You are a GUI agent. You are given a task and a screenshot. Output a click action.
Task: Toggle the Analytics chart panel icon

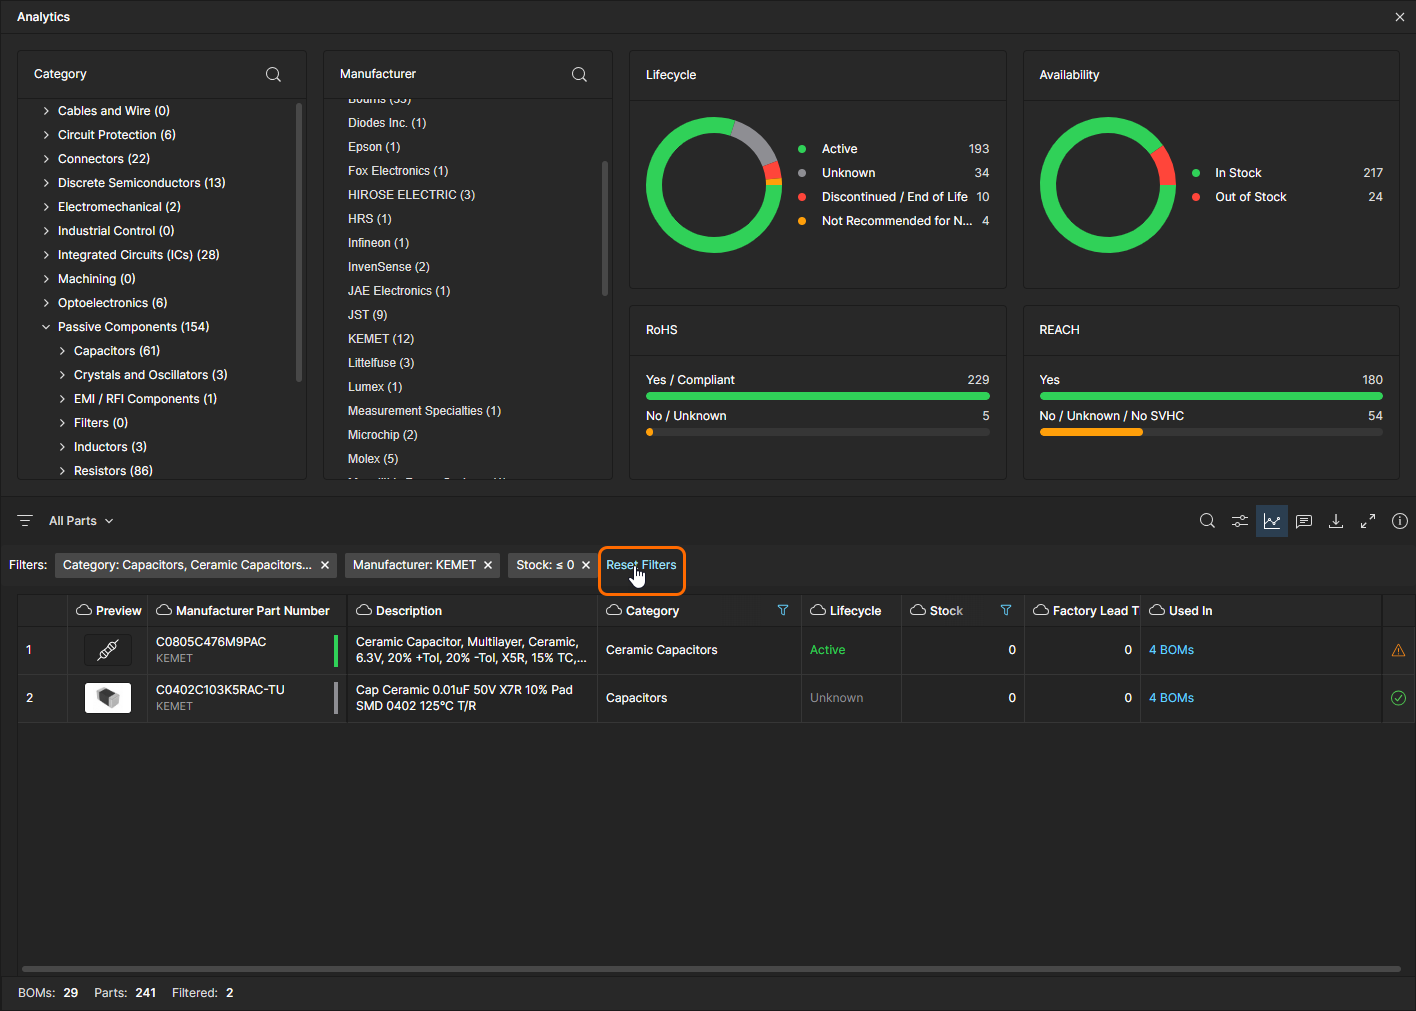(1271, 521)
